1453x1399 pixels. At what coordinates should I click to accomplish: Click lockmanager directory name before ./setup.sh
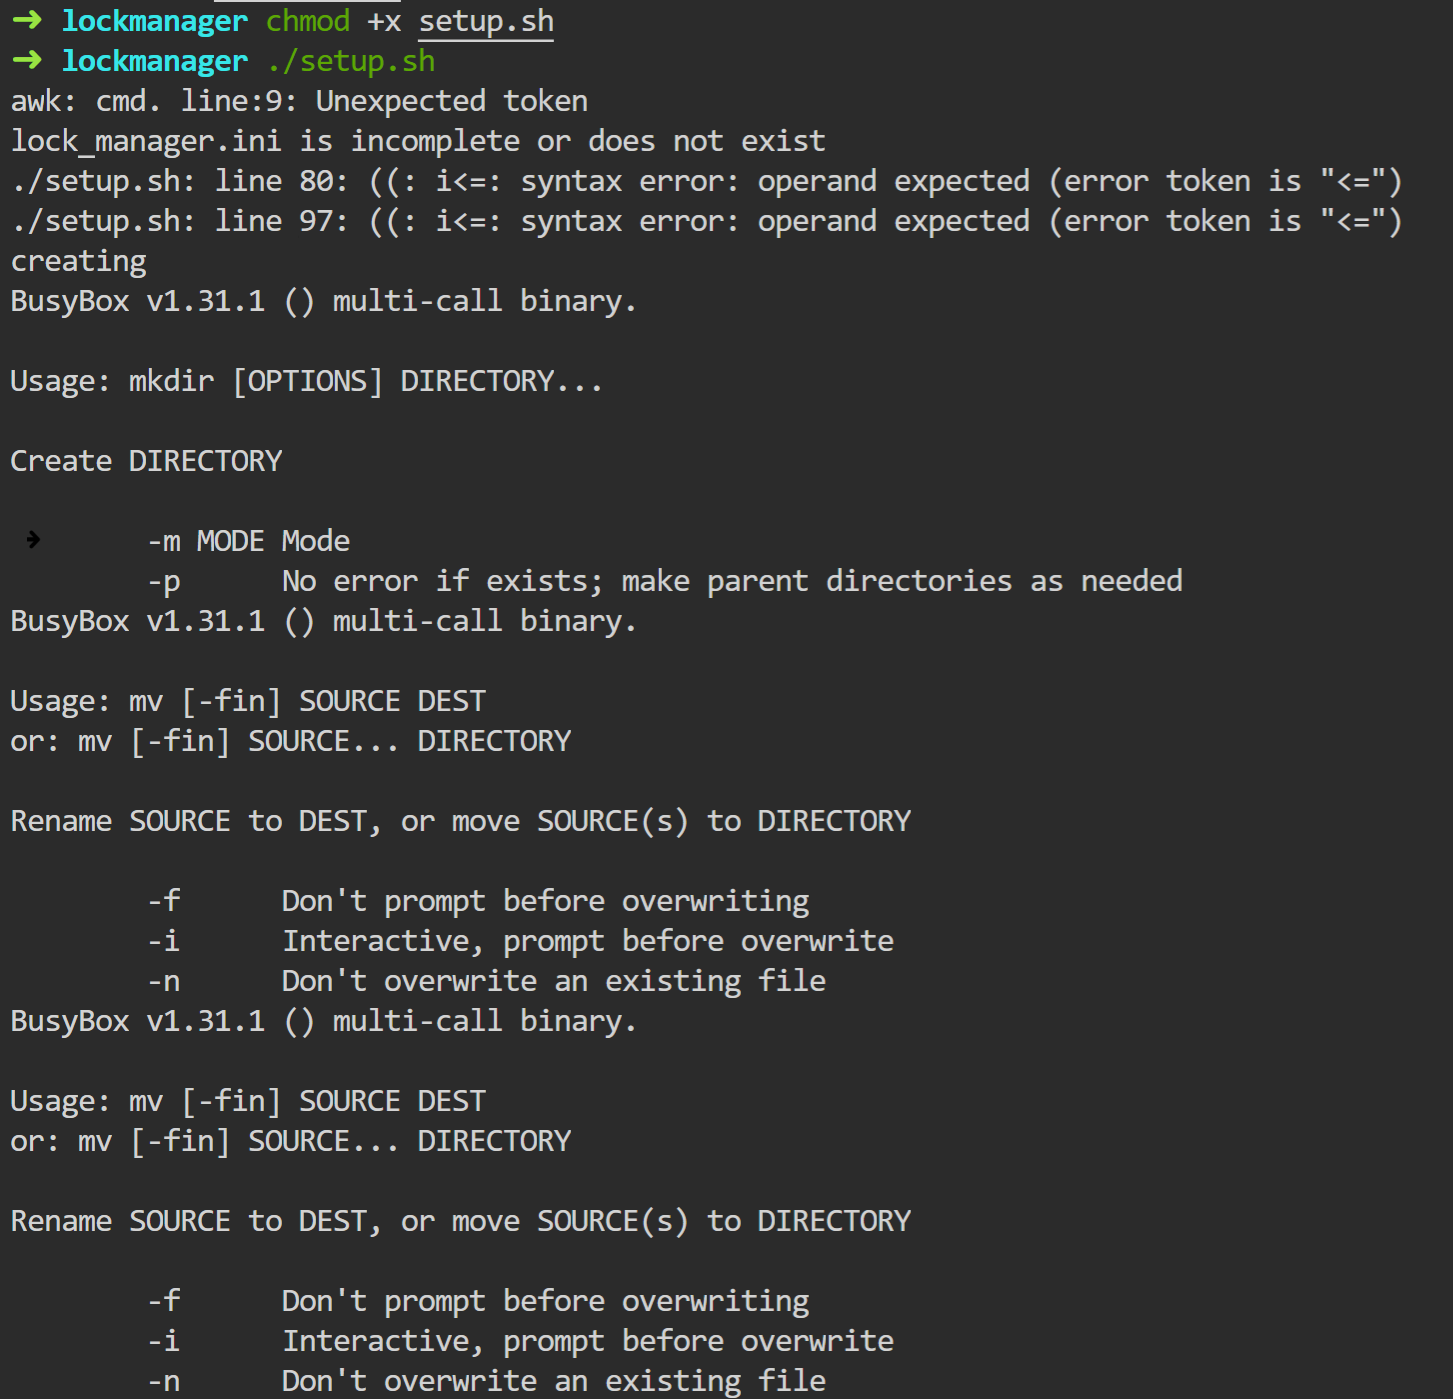pos(154,61)
